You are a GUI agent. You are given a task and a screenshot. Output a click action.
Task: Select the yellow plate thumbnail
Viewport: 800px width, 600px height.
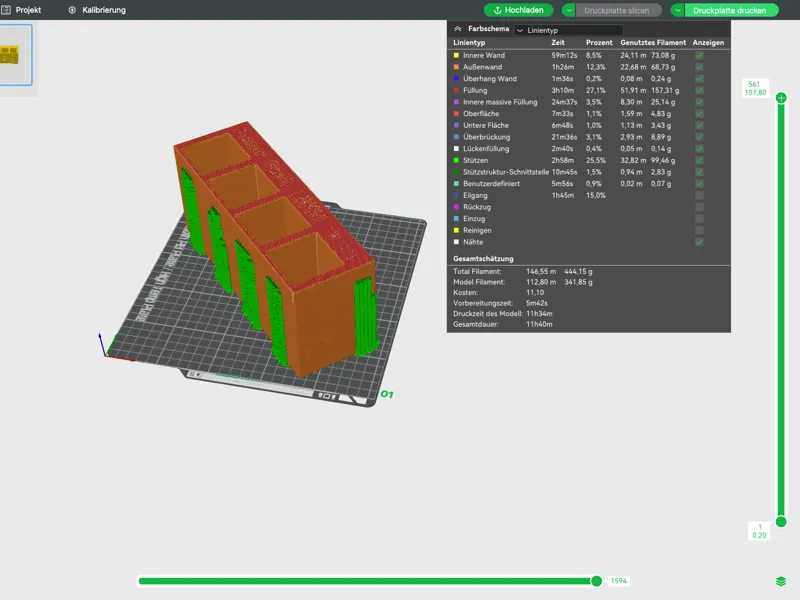tap(15, 55)
